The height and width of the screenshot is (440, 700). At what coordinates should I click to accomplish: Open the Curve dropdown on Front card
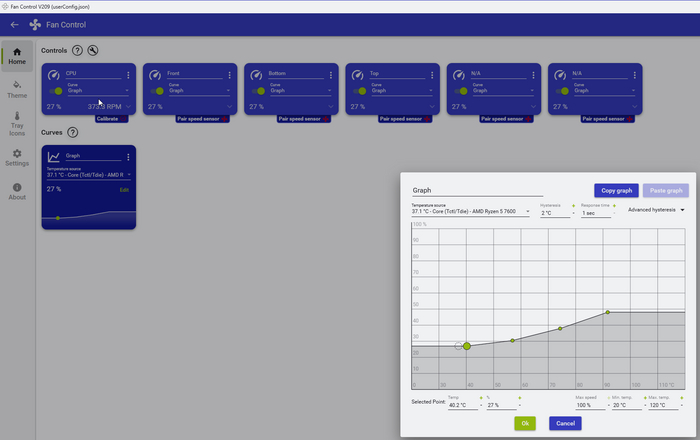click(200, 89)
